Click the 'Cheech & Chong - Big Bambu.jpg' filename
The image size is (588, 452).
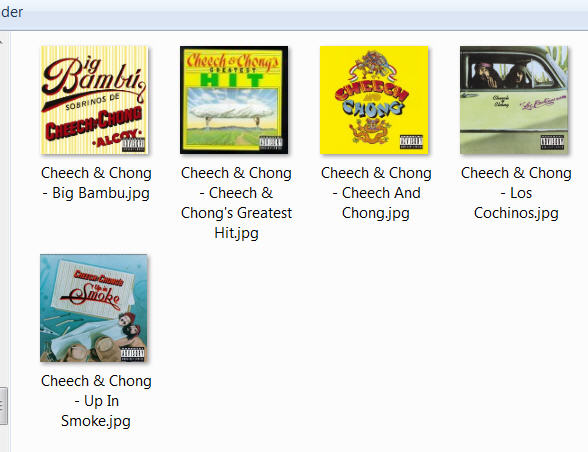point(96,183)
